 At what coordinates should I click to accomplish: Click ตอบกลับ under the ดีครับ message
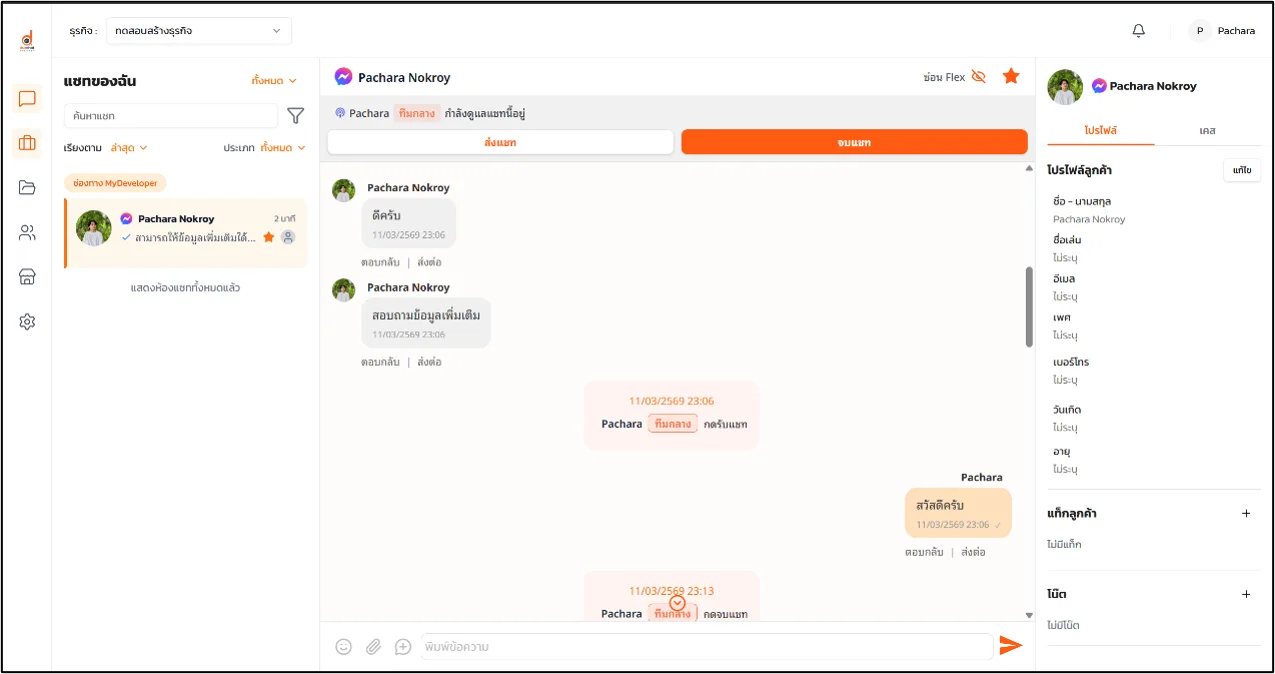tap(380, 262)
